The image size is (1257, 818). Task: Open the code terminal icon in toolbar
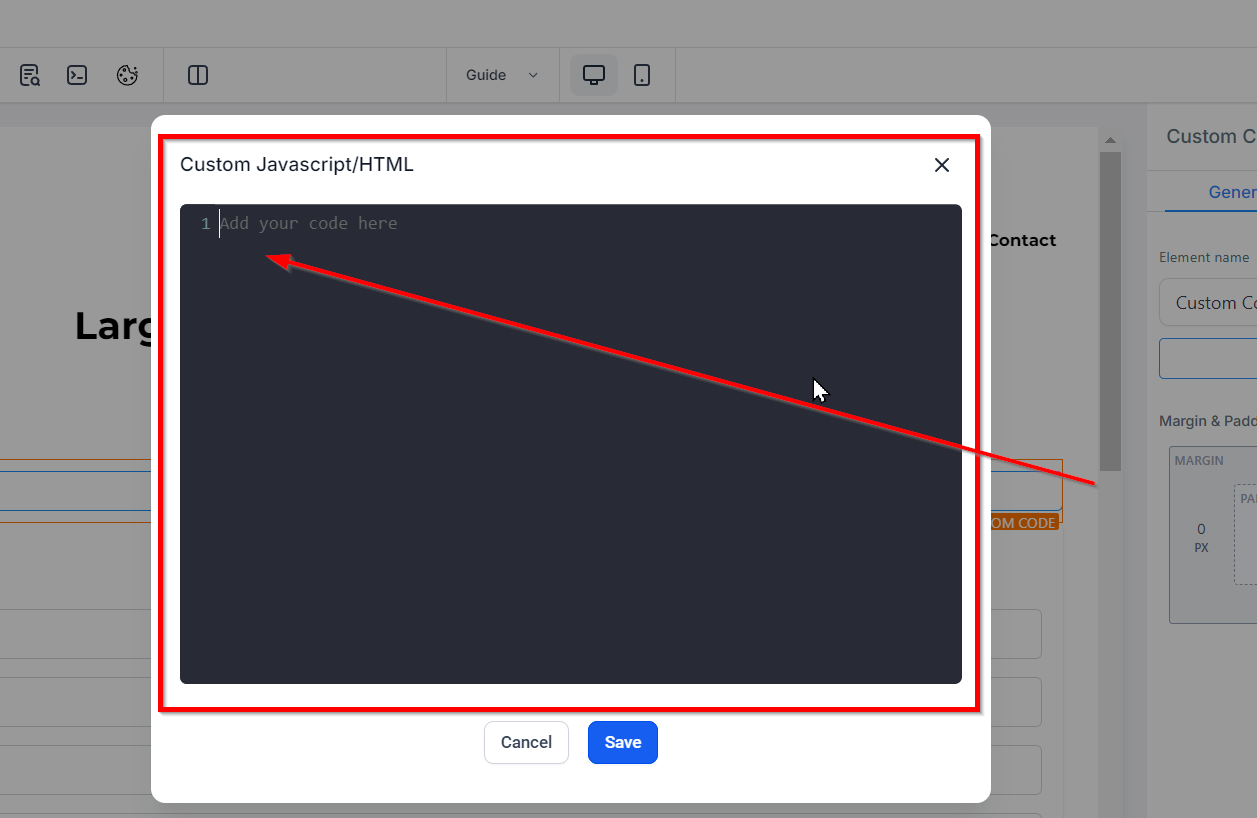[77, 75]
